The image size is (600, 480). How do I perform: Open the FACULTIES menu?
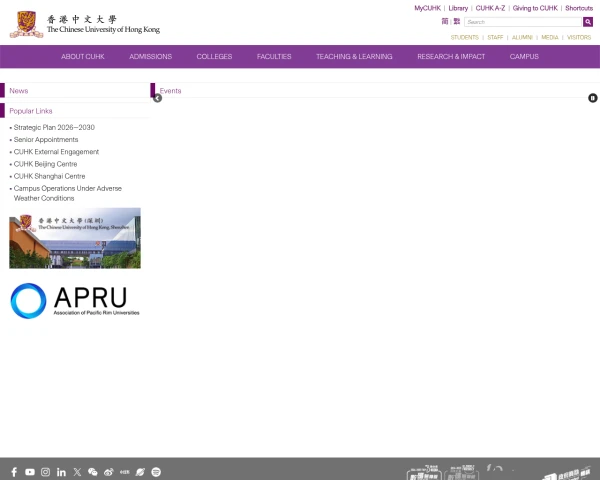(274, 57)
